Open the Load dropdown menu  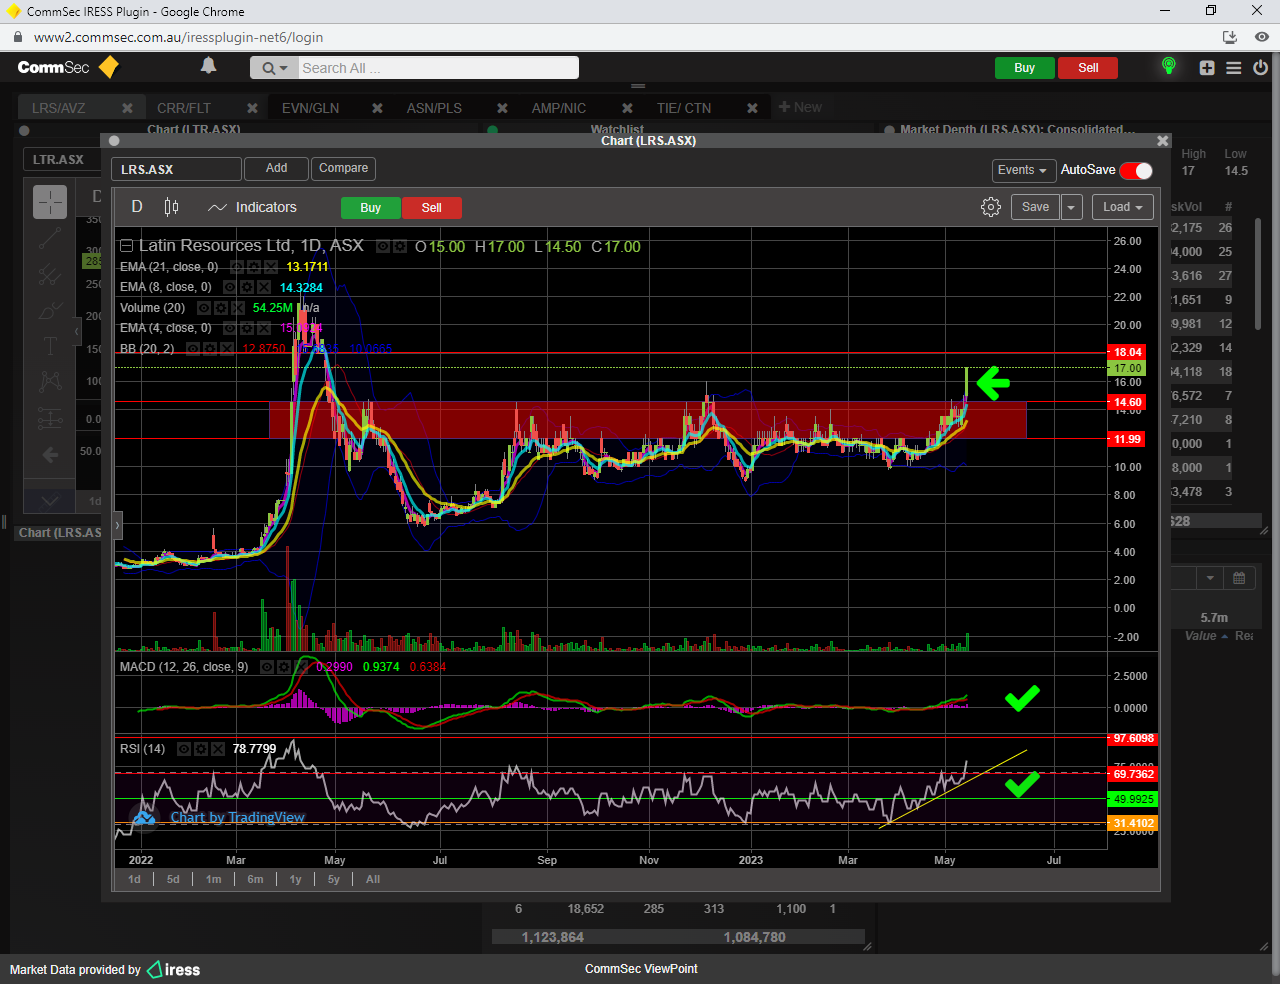point(1123,207)
